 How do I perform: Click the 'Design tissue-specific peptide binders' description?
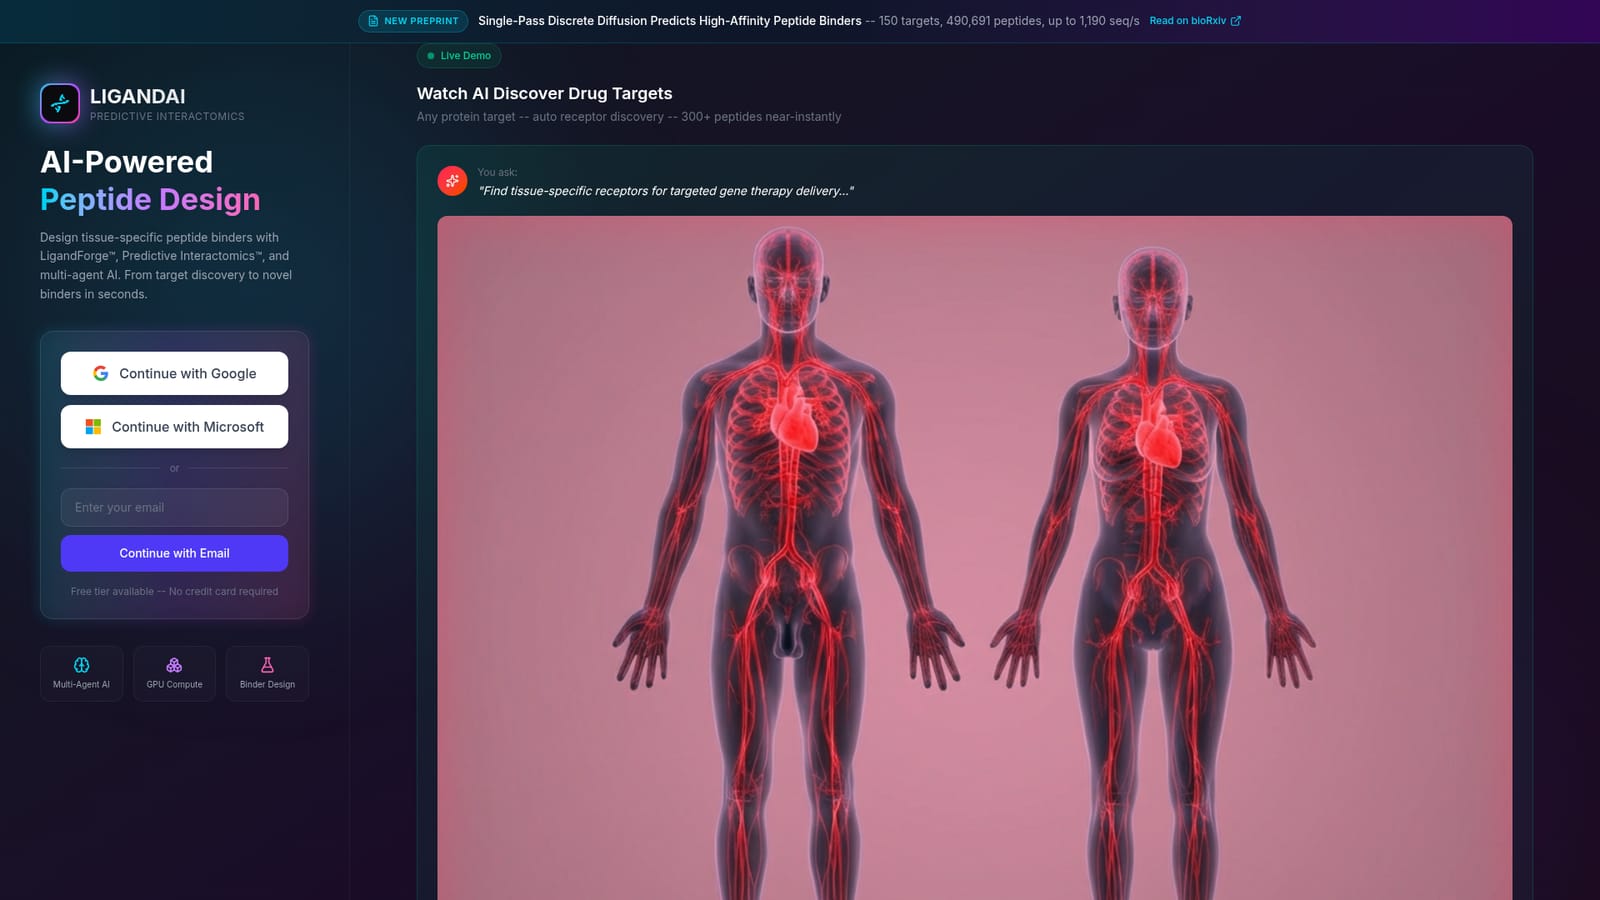point(166,266)
